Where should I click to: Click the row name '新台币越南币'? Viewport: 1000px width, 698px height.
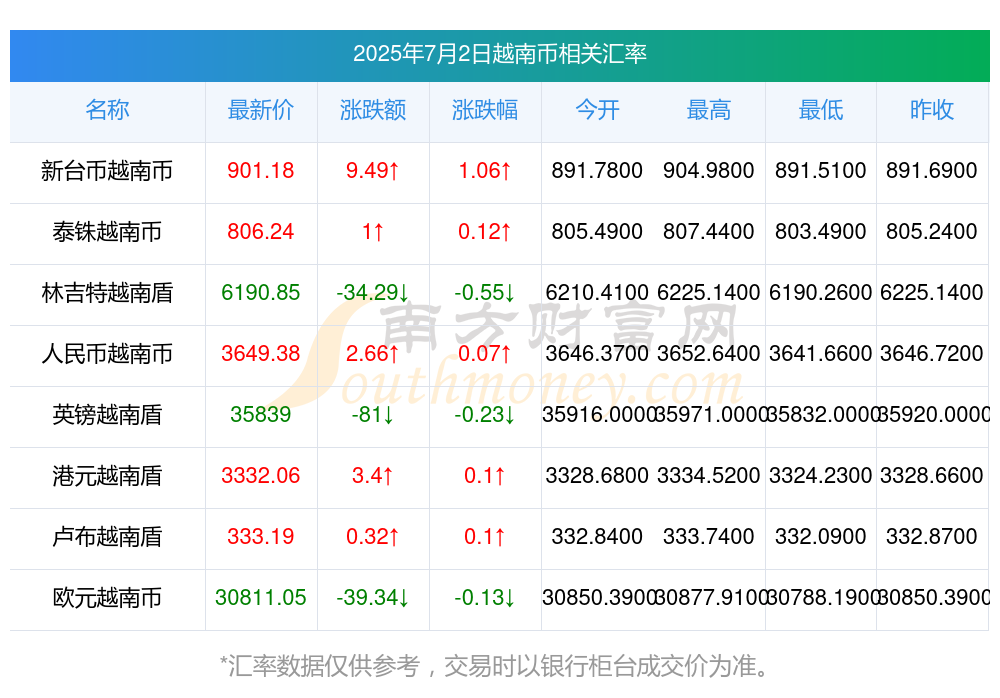(107, 171)
